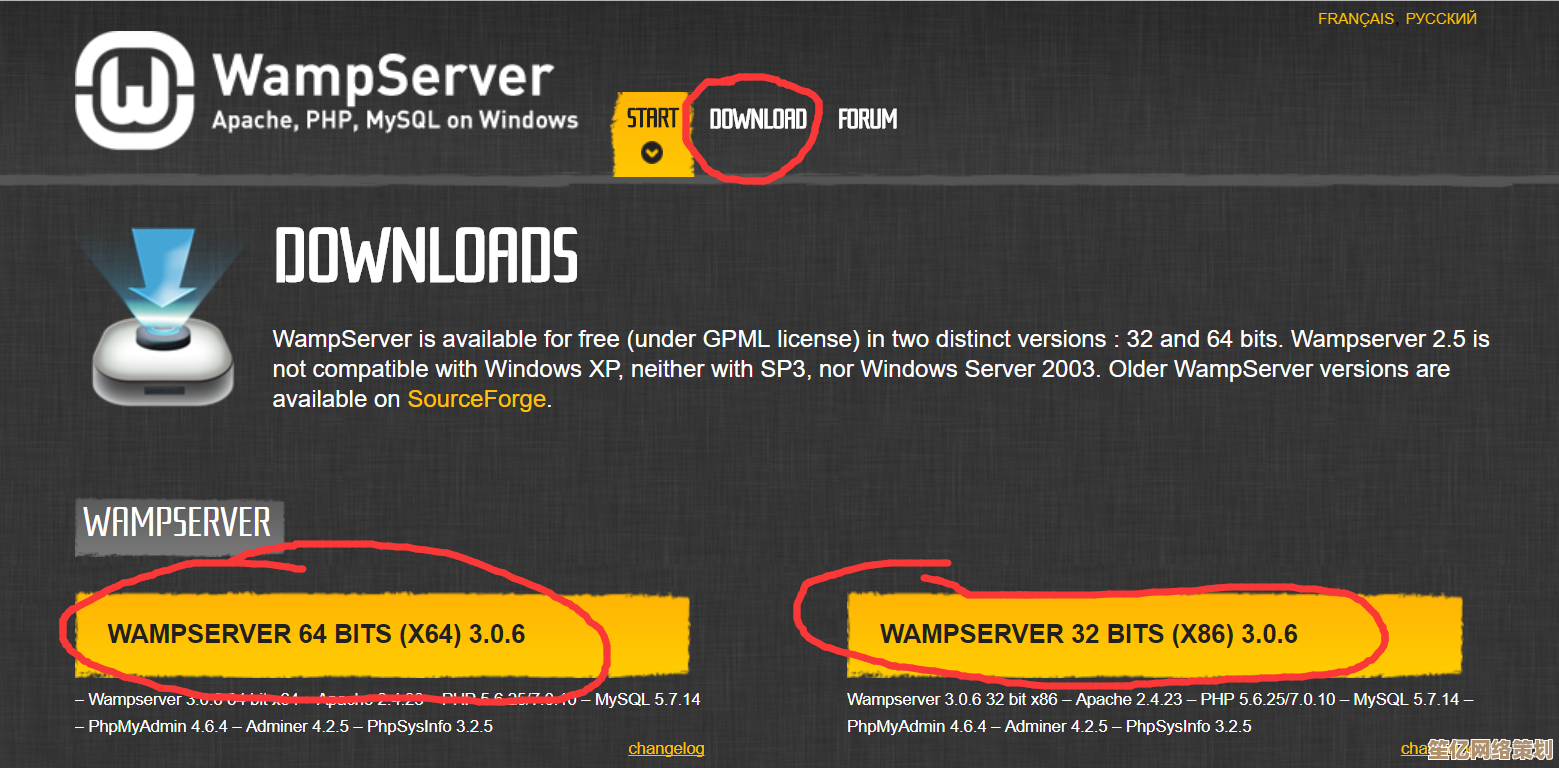Click the WAMPSERVER section label
Screen dimensions: 1559x768
coord(177,523)
